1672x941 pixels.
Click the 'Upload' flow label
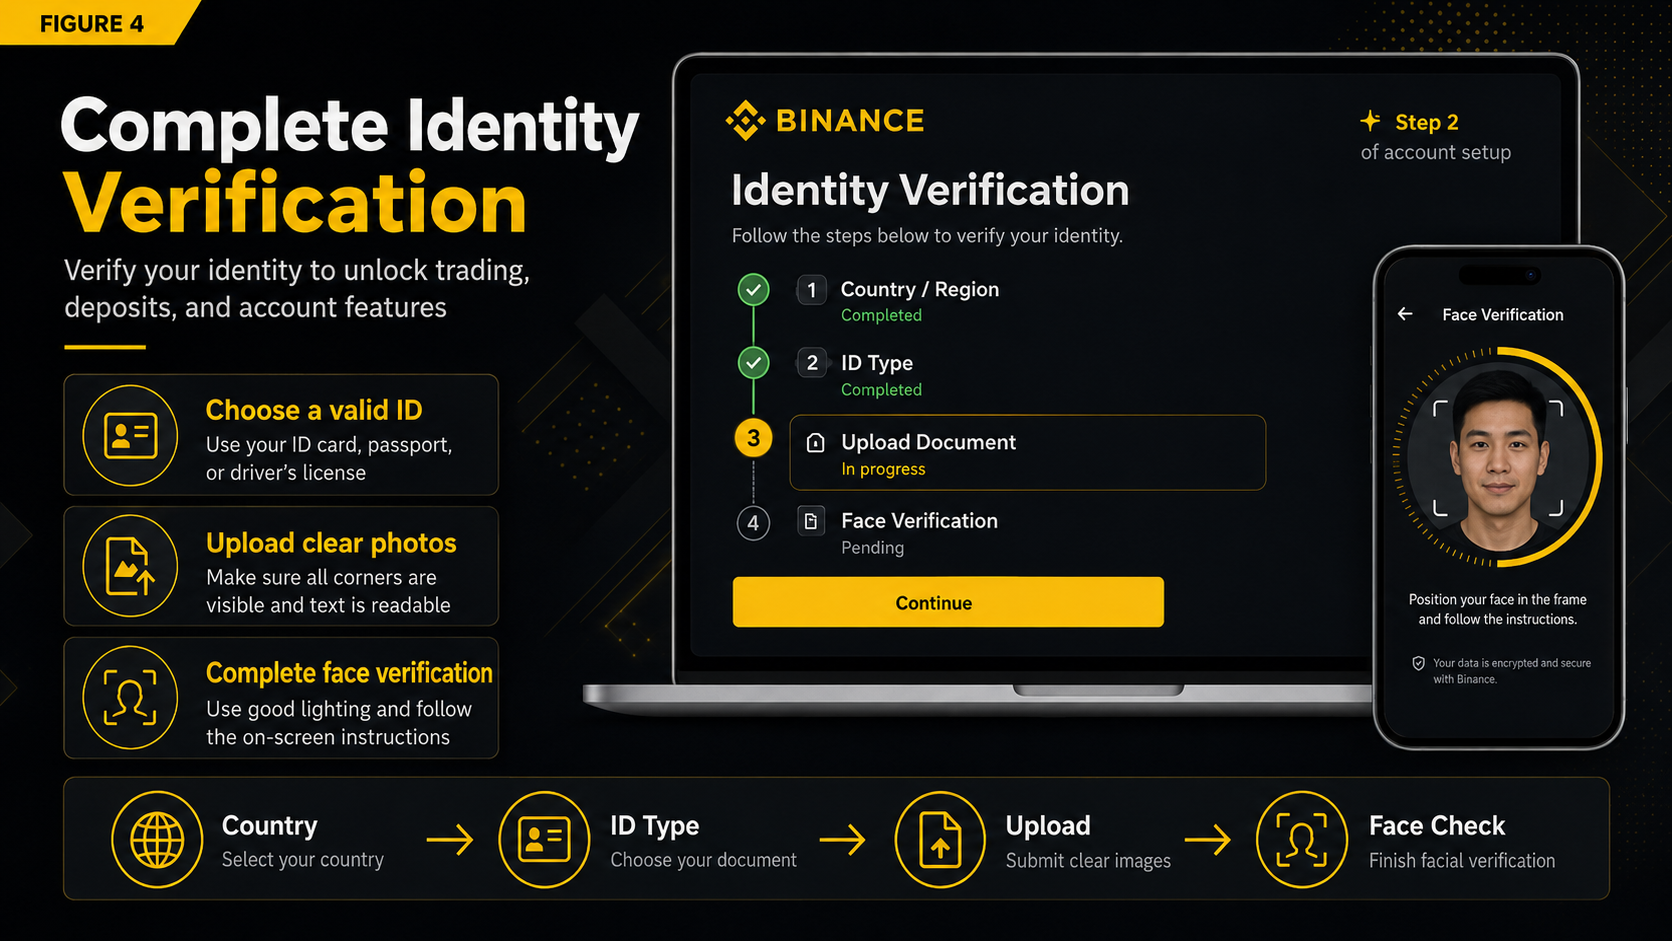(1048, 826)
